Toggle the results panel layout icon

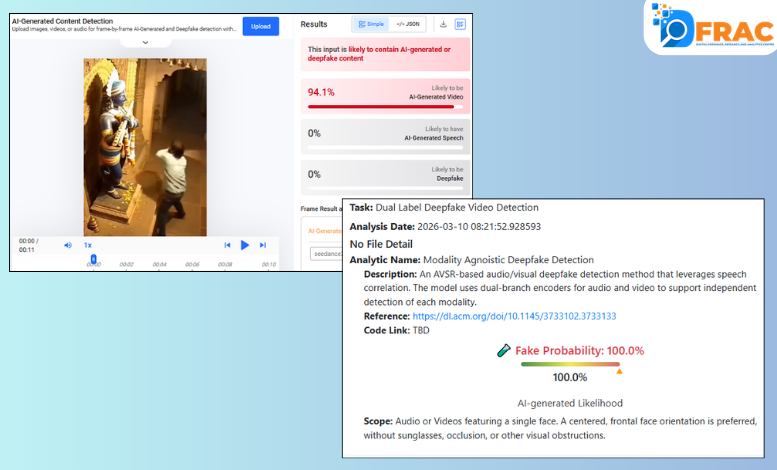point(460,23)
